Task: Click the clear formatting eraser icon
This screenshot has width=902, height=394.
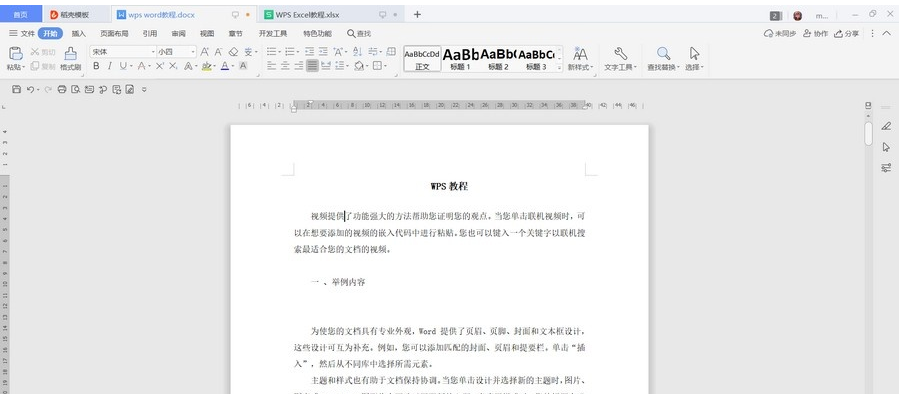Action: pyautogui.click(x=233, y=52)
